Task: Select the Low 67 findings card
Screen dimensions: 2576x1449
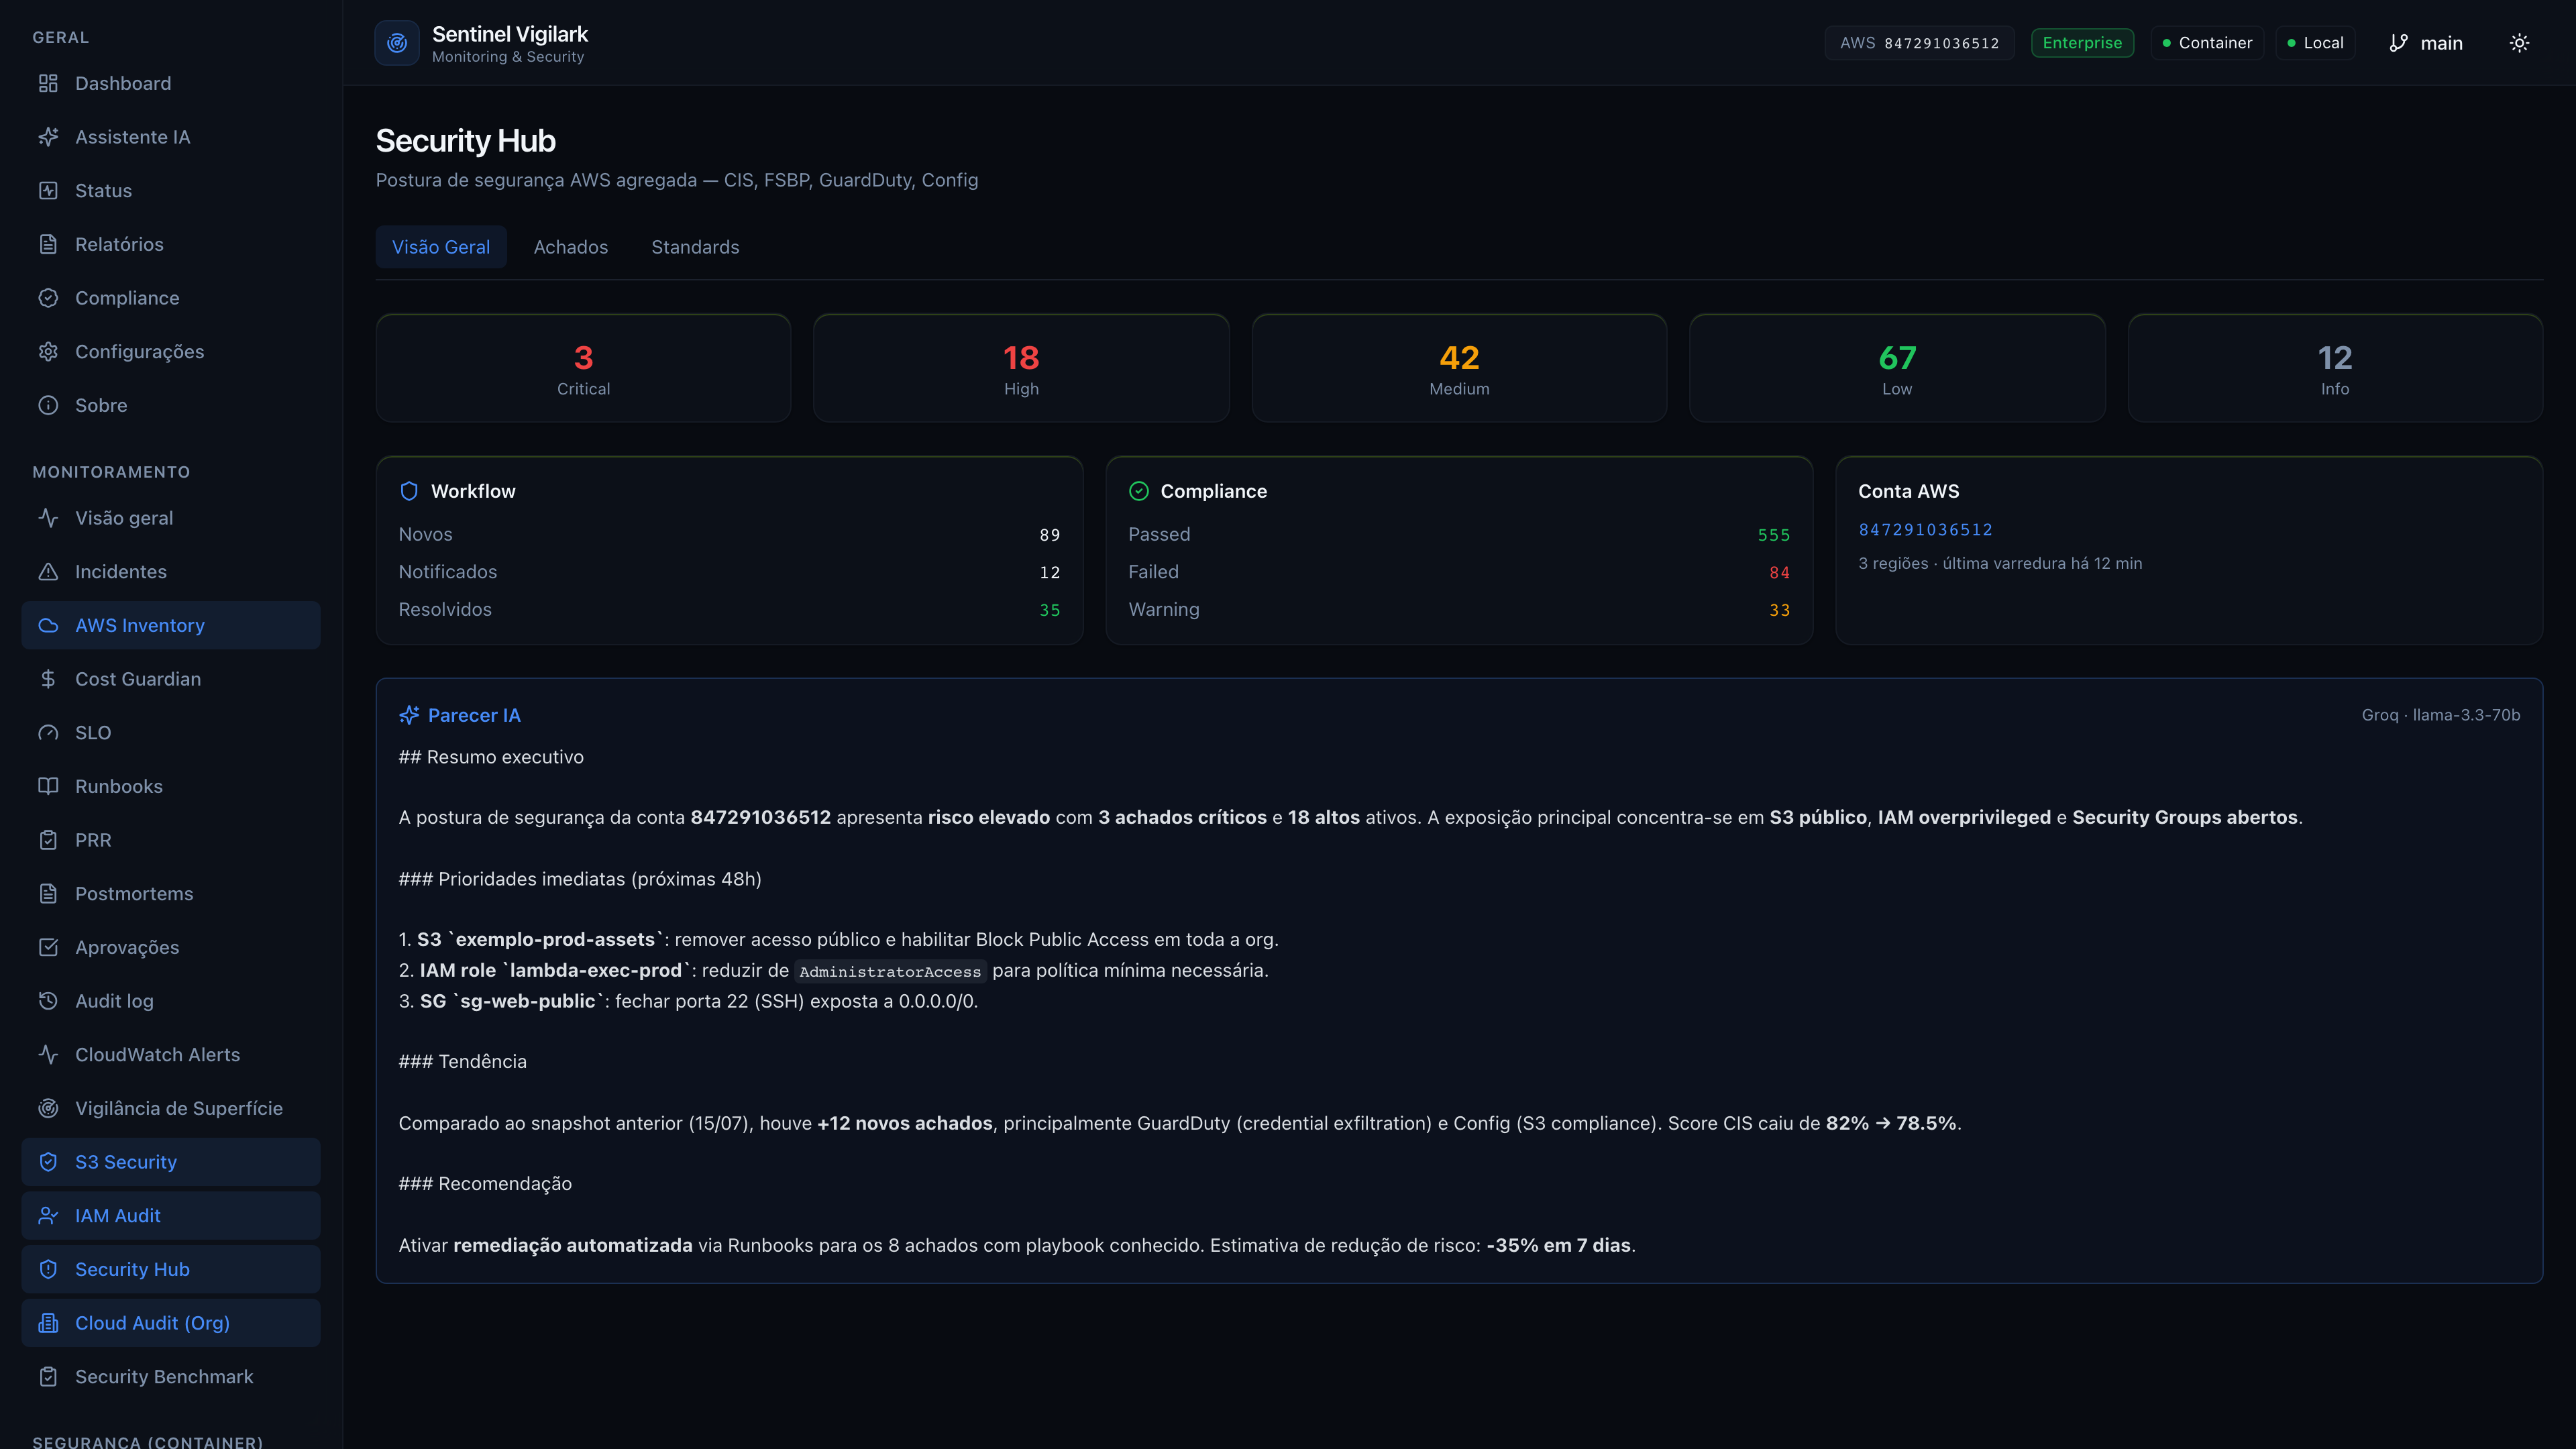Action: (x=1897, y=368)
